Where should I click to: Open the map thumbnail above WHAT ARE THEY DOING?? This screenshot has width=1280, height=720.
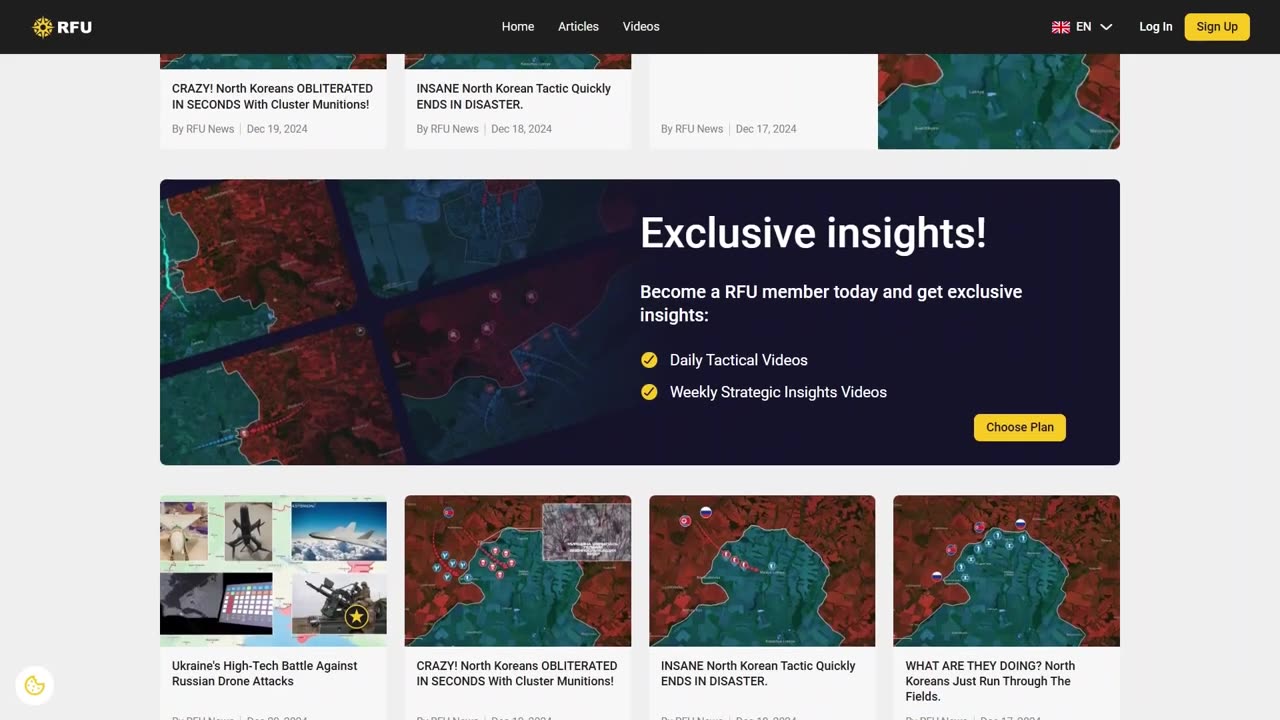tap(1006, 571)
